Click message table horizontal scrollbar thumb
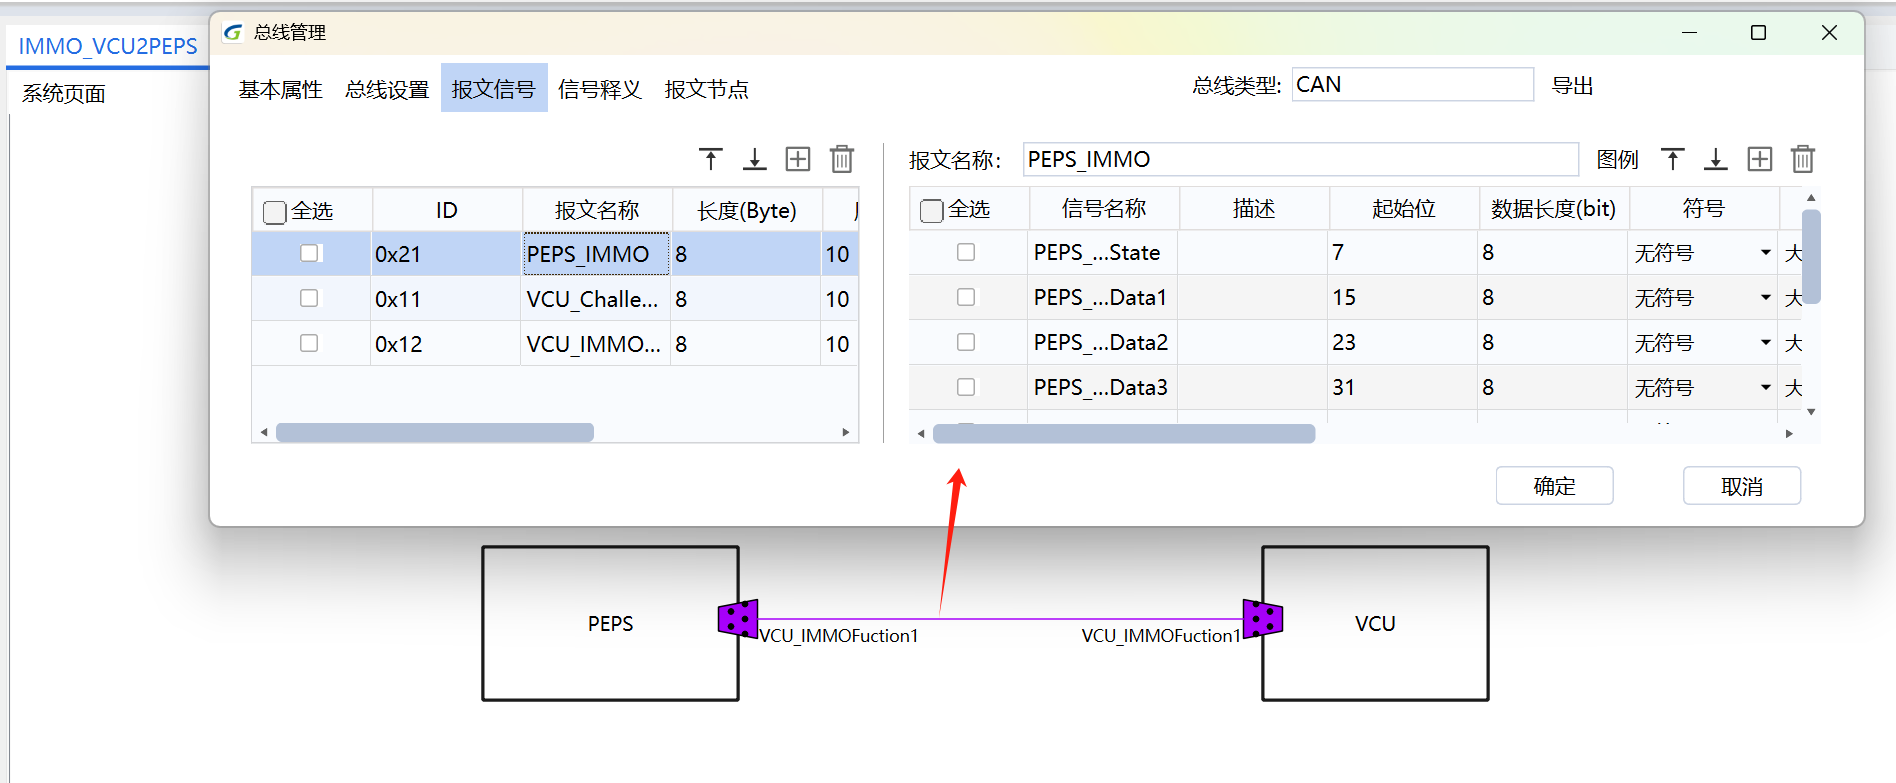1896x783 pixels. 435,432
